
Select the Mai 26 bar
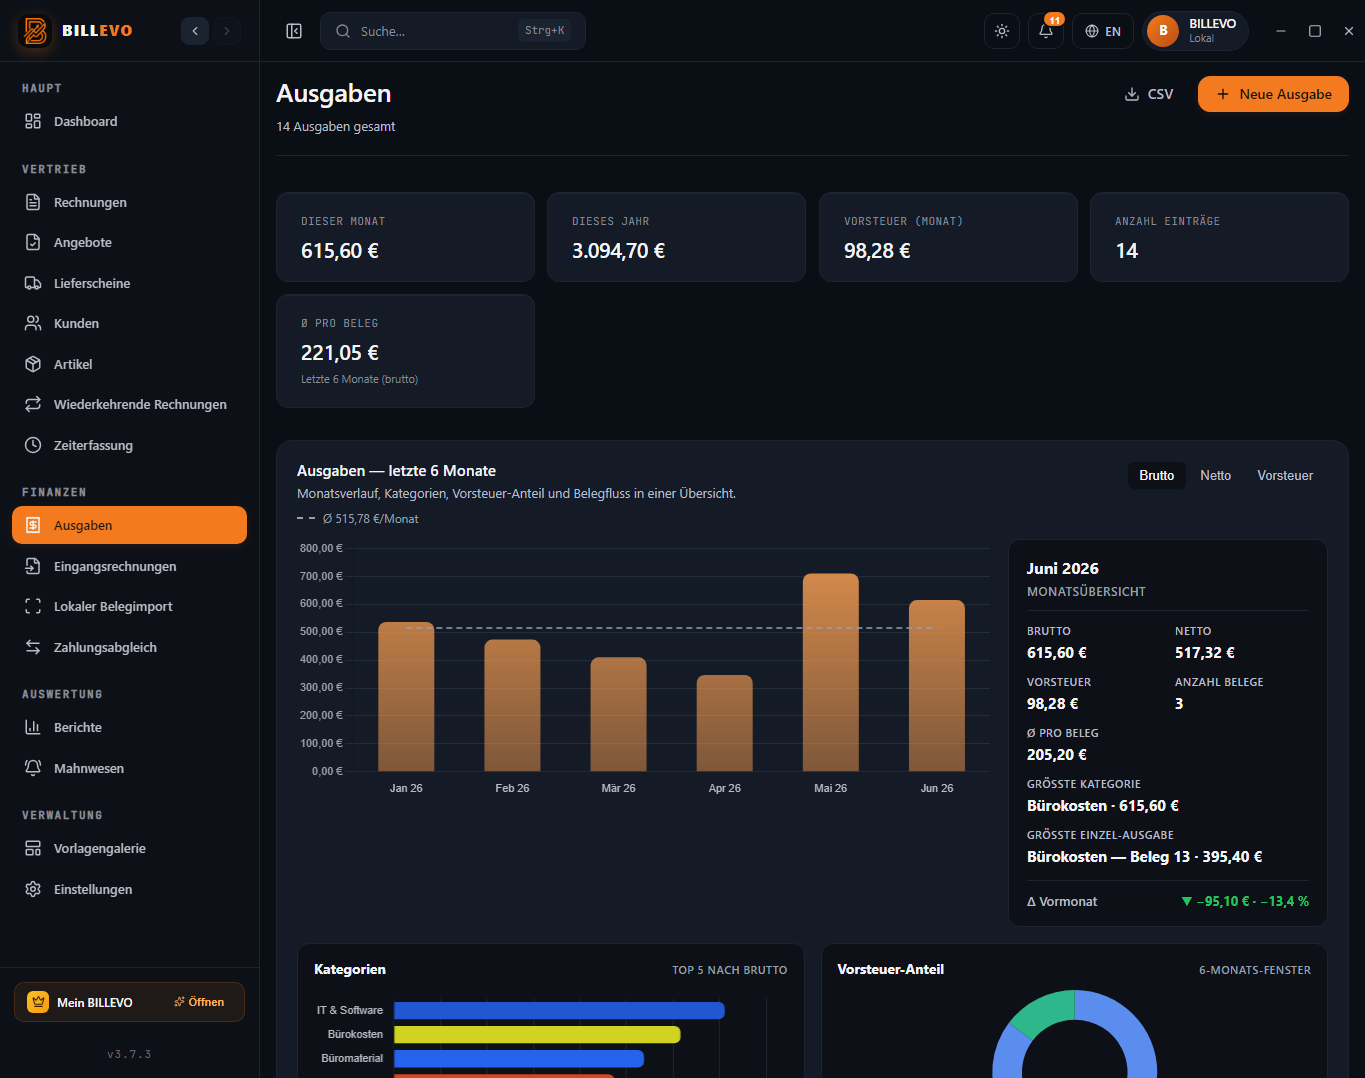[x=830, y=672]
